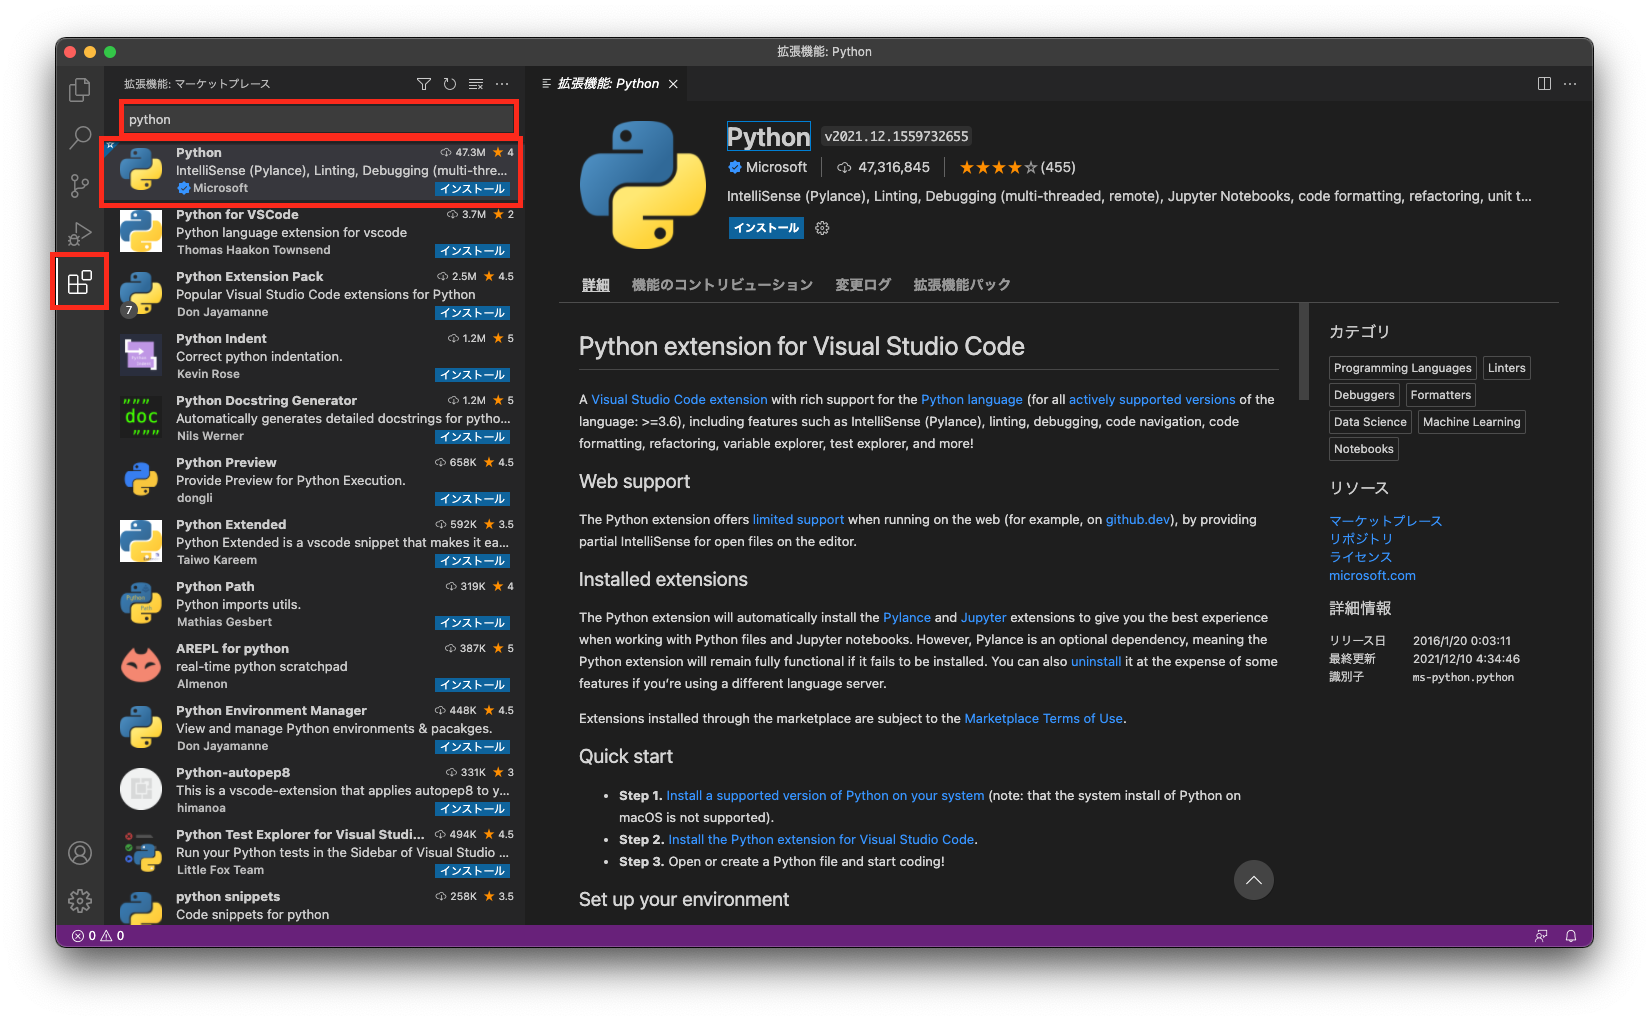
Task: Install Python Preview from list
Action: (x=473, y=499)
